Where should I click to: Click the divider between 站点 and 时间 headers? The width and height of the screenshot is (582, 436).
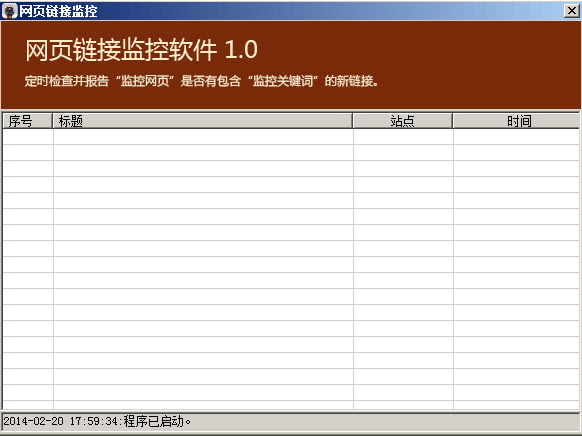click(x=453, y=121)
